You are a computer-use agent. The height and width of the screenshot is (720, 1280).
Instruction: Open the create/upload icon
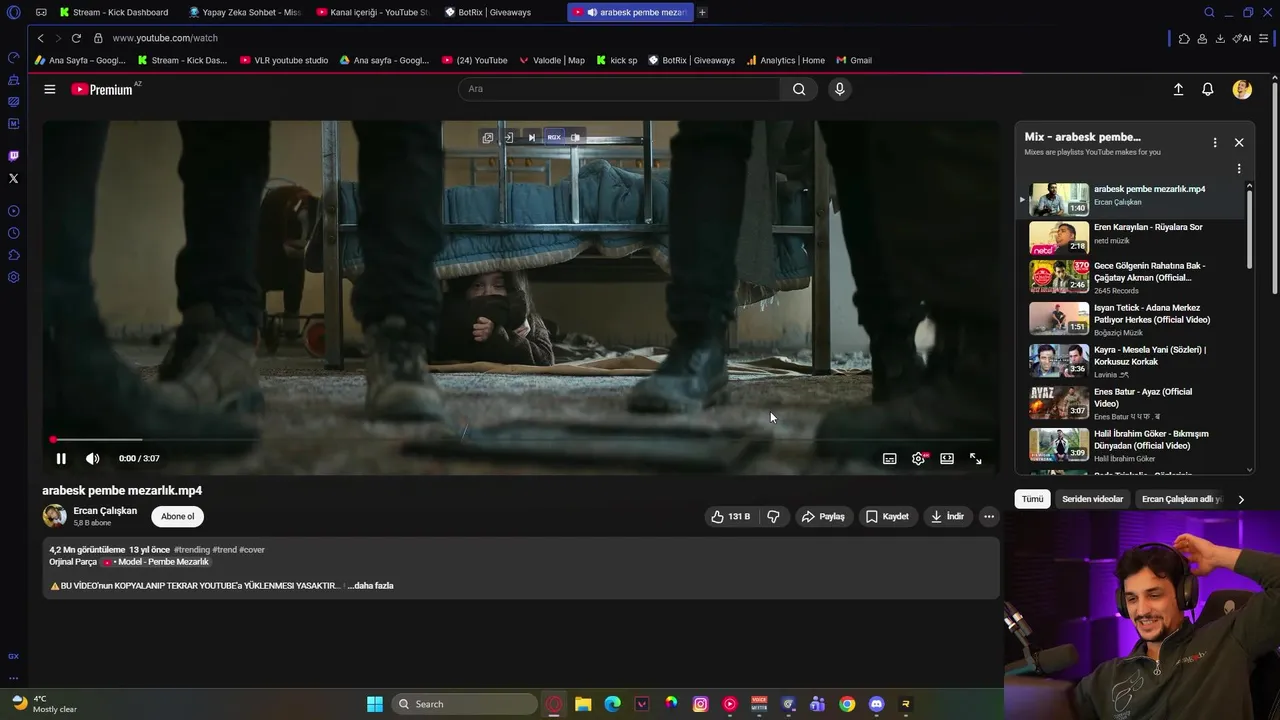1178,89
